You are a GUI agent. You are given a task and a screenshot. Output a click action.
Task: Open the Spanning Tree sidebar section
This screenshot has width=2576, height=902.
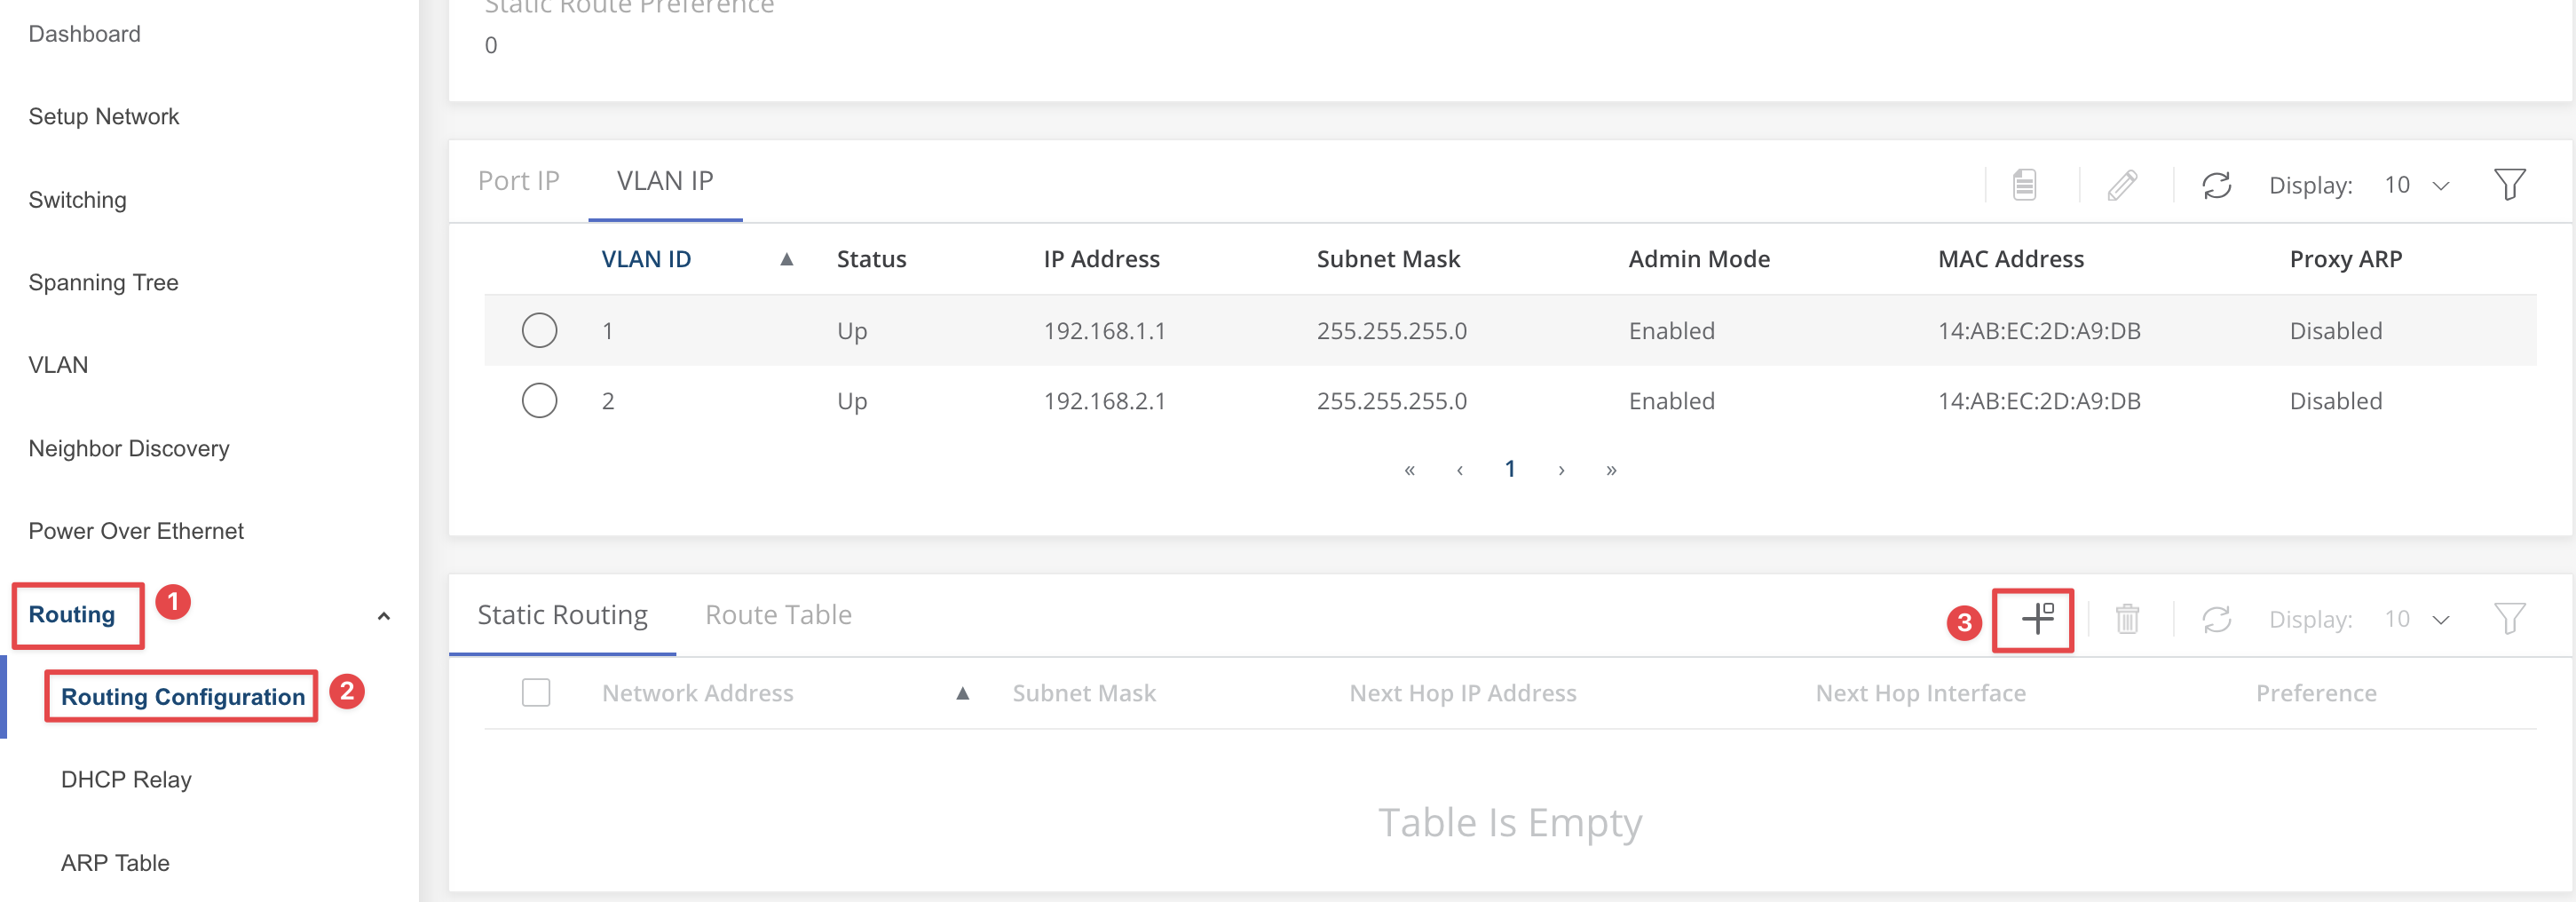pos(103,282)
